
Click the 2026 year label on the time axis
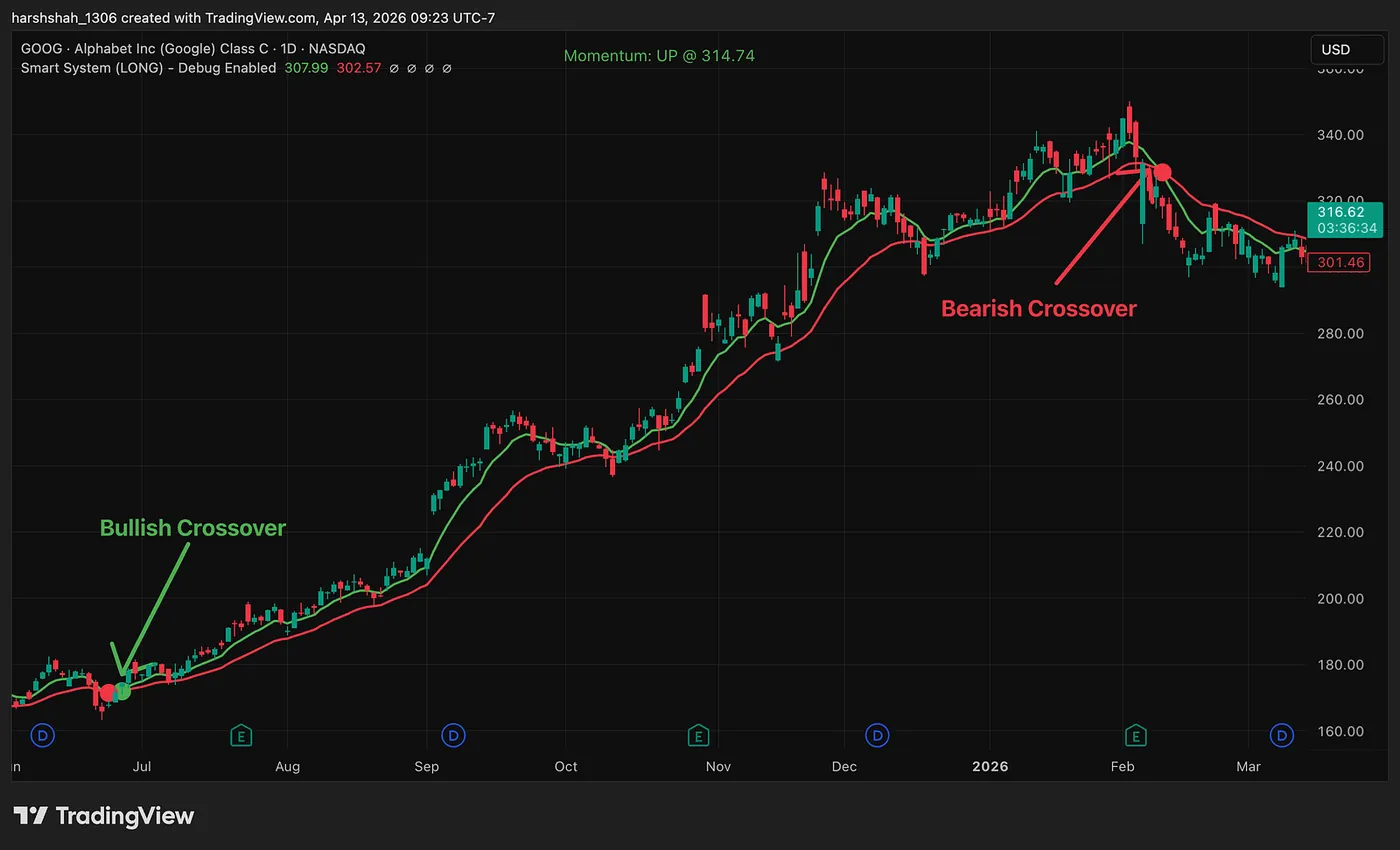pos(990,767)
